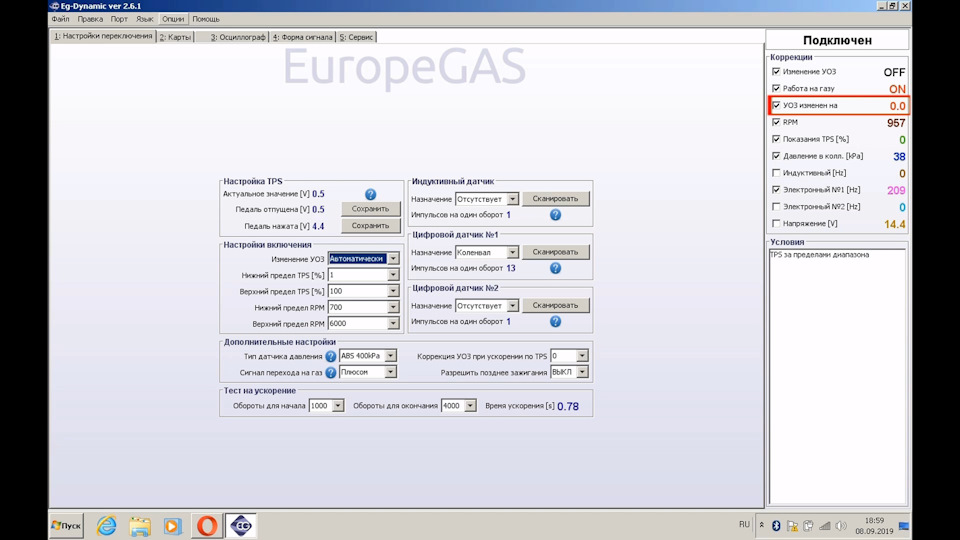This screenshot has width=960, height=540.
Task: Switch to Карты tab
Action: (175, 37)
